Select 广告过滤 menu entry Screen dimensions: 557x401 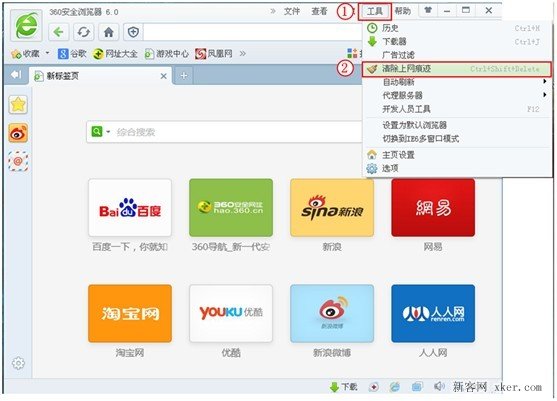[458, 55]
